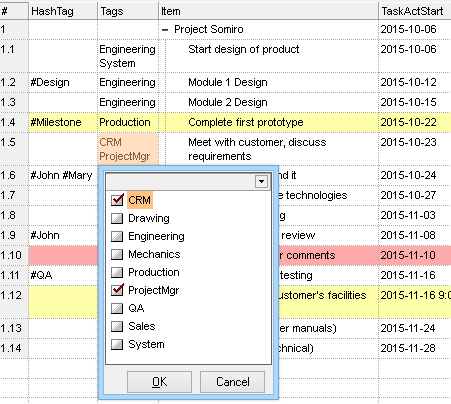Toggle the Sales tag checkbox
The height and width of the screenshot is (404, 451).
click(x=117, y=326)
